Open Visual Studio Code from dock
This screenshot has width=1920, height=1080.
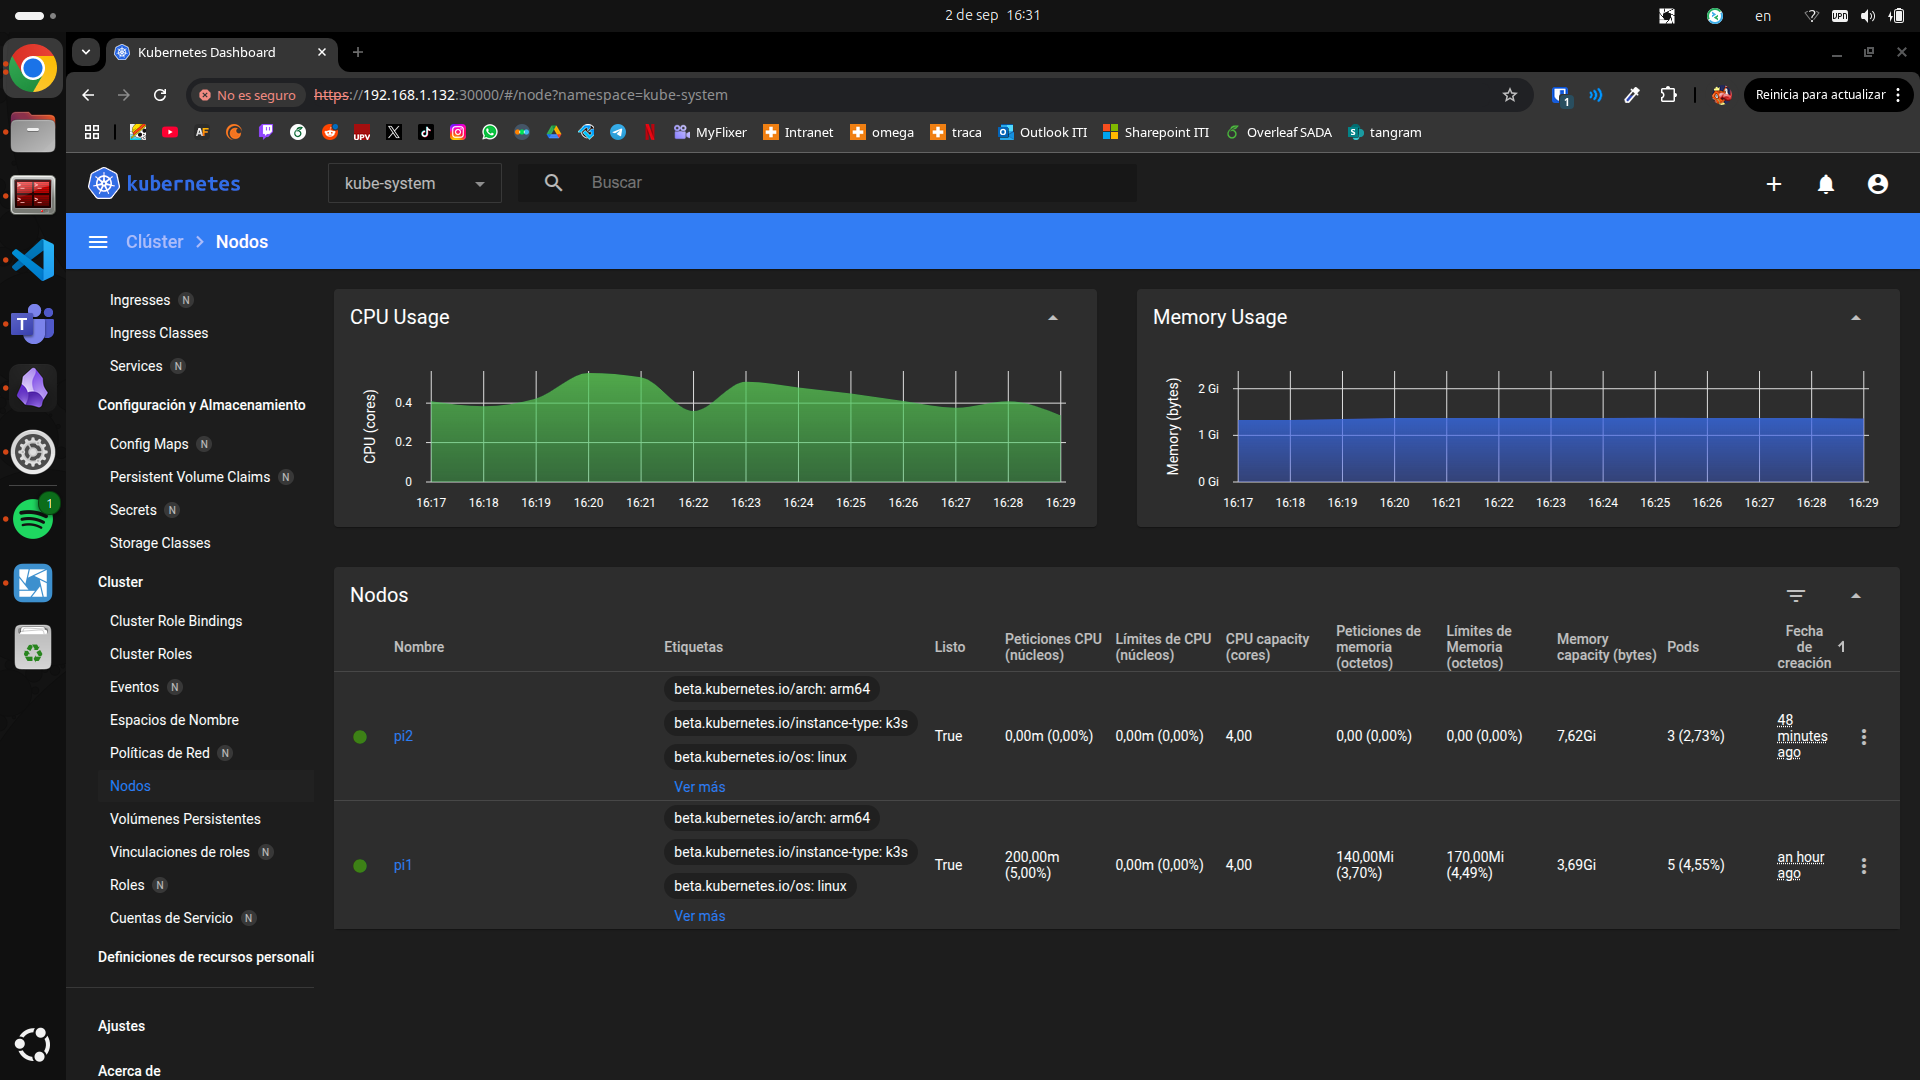(33, 260)
